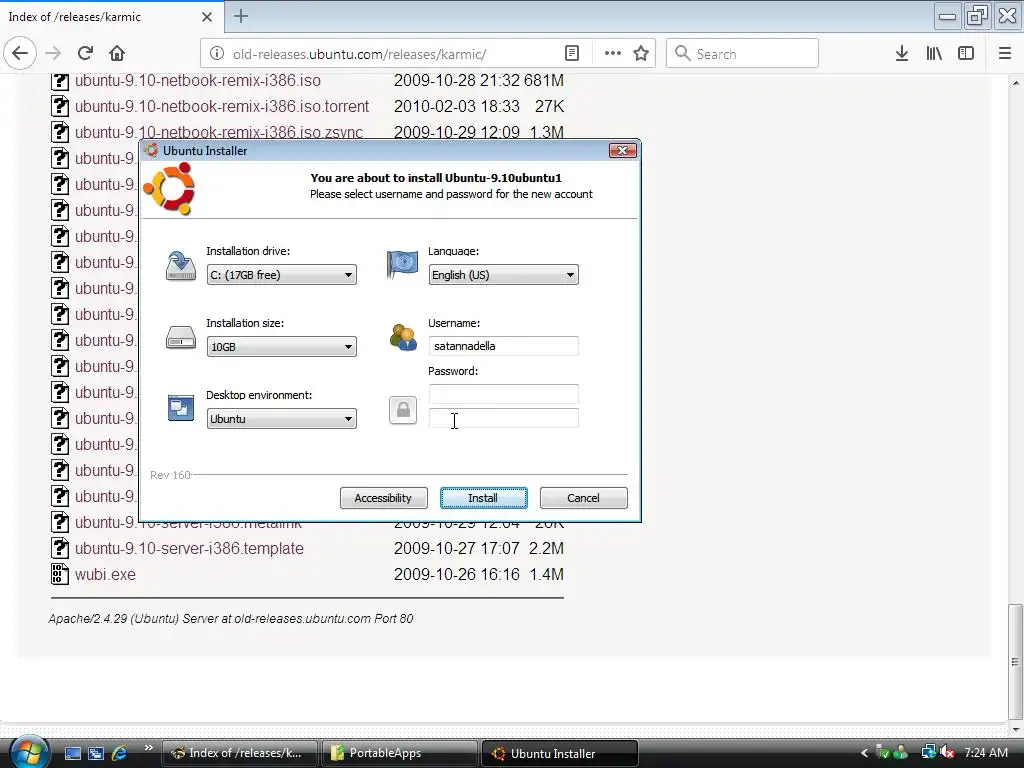1024x768 pixels.
Task: Reload the current page in Firefox
Action: (x=85, y=53)
